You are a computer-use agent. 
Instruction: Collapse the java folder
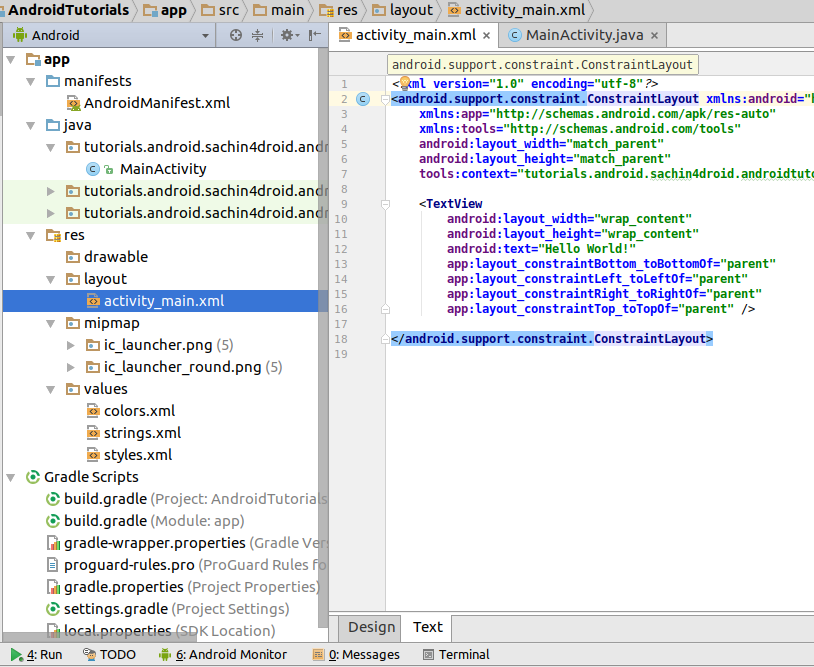pyautogui.click(x=31, y=126)
